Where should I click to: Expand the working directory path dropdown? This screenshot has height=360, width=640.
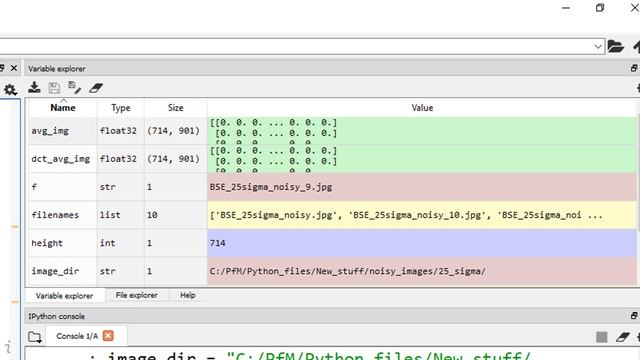pos(598,47)
